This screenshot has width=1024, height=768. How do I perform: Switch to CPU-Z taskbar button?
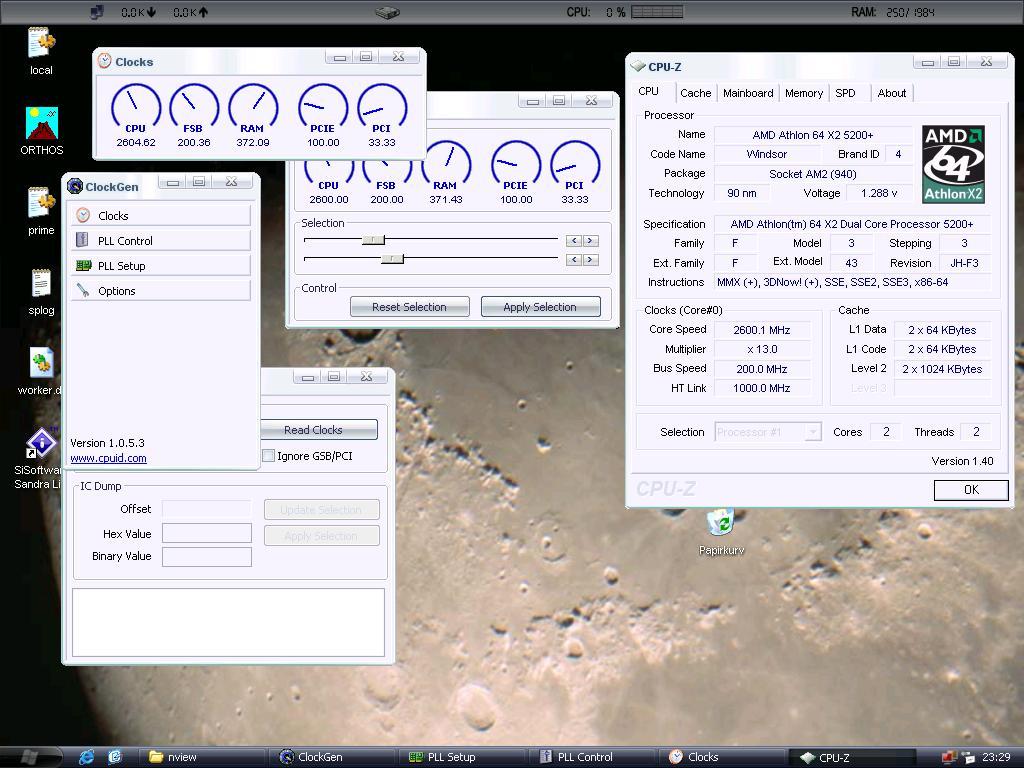[853, 757]
